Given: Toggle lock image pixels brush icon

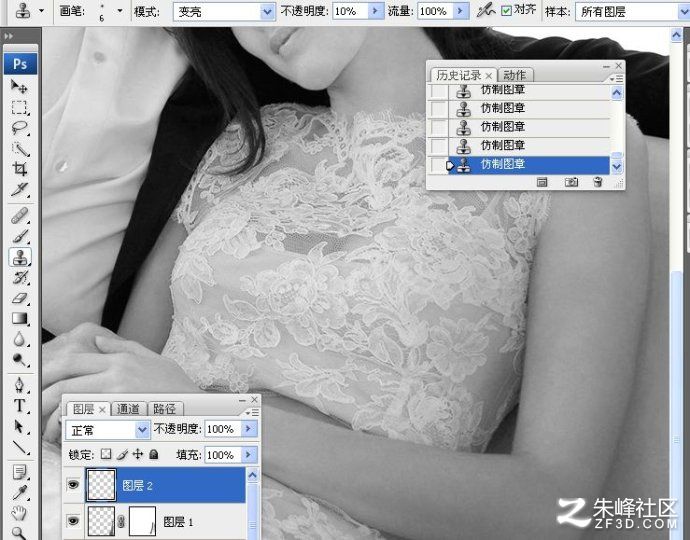Looking at the screenshot, I should [x=122, y=454].
